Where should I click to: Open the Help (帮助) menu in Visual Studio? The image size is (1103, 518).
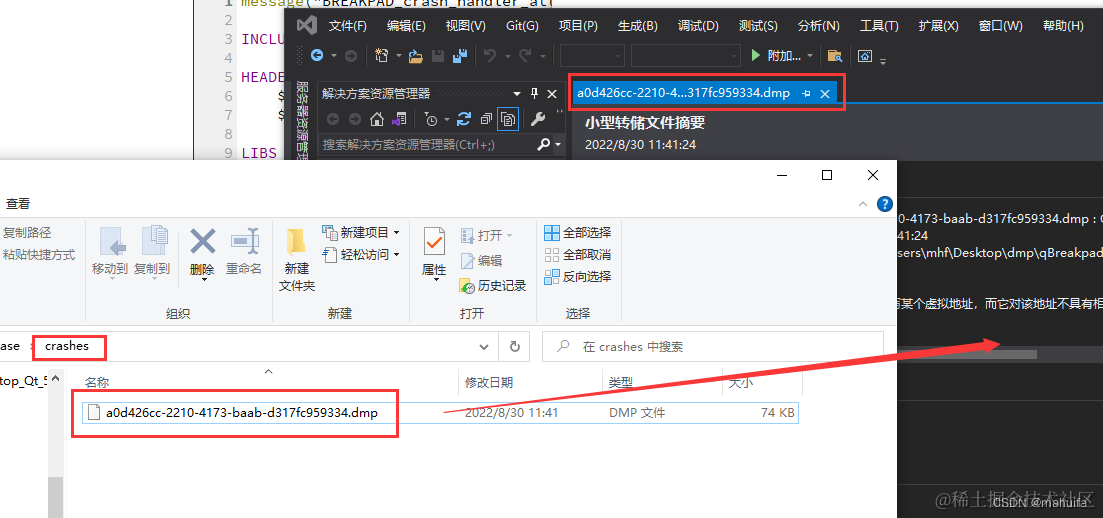coord(1063,25)
